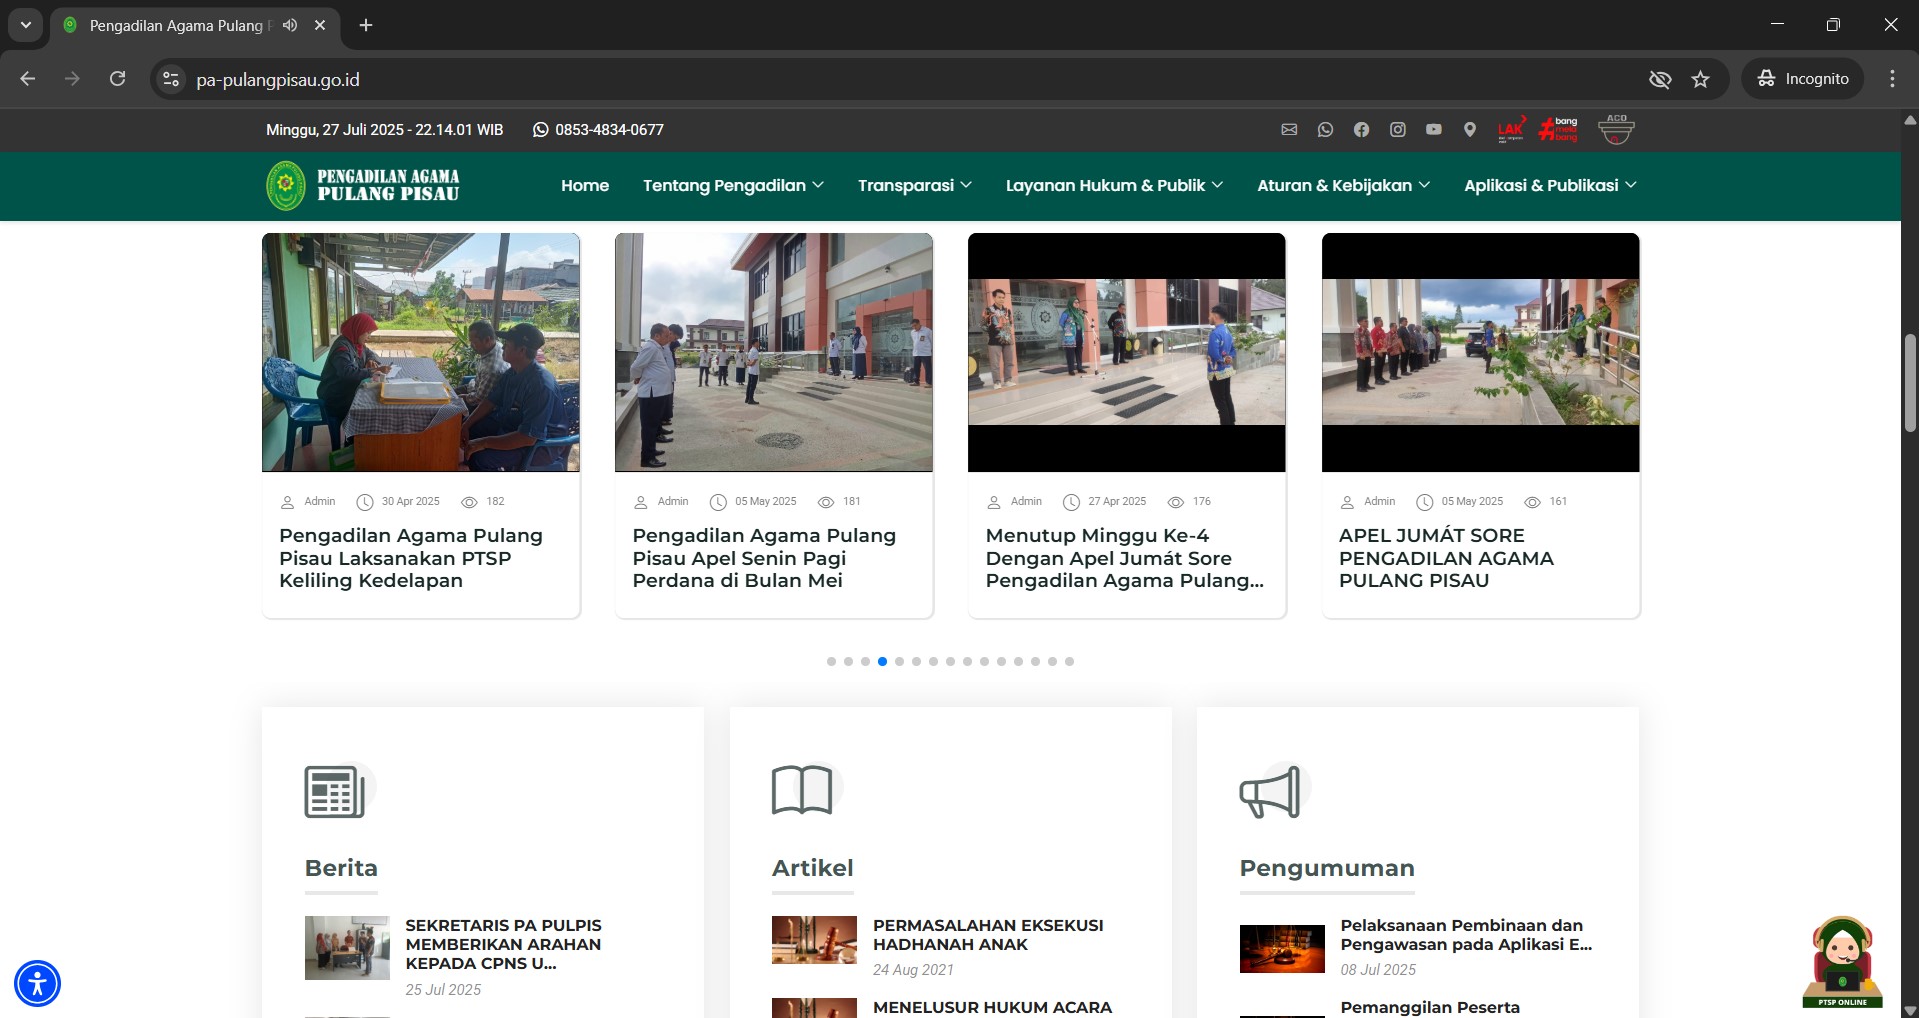
Task: Select the last carousel pagination dot
Action: click(x=1069, y=661)
